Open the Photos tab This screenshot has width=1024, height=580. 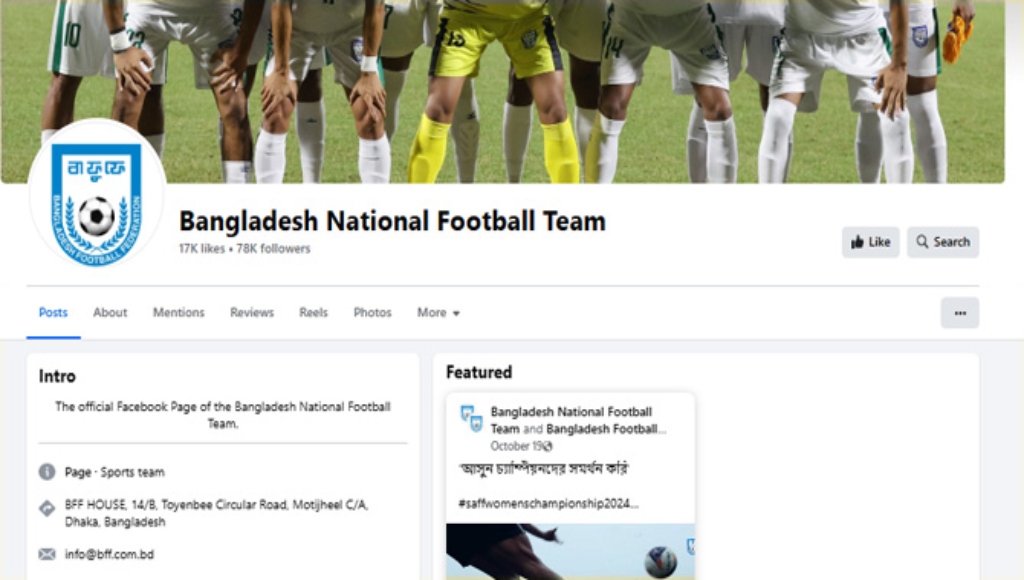click(x=372, y=313)
